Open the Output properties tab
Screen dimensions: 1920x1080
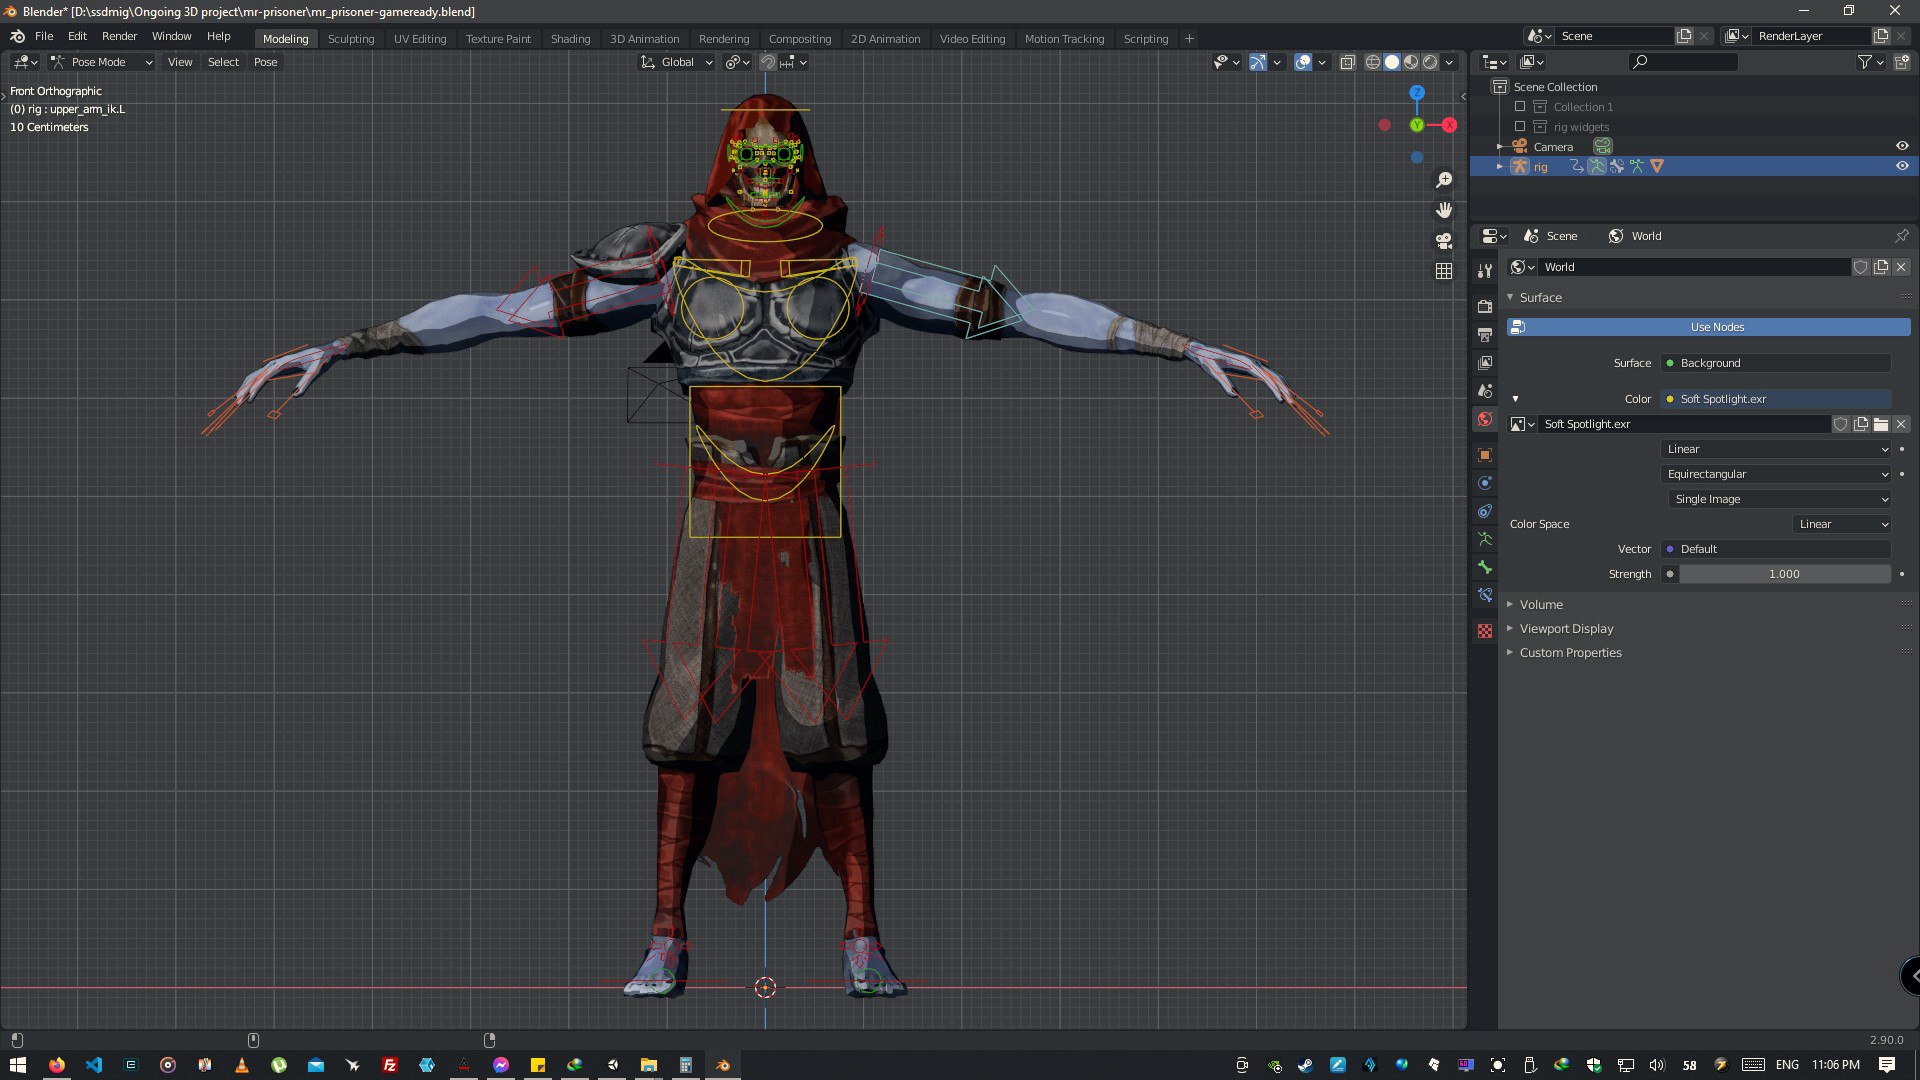click(1485, 334)
